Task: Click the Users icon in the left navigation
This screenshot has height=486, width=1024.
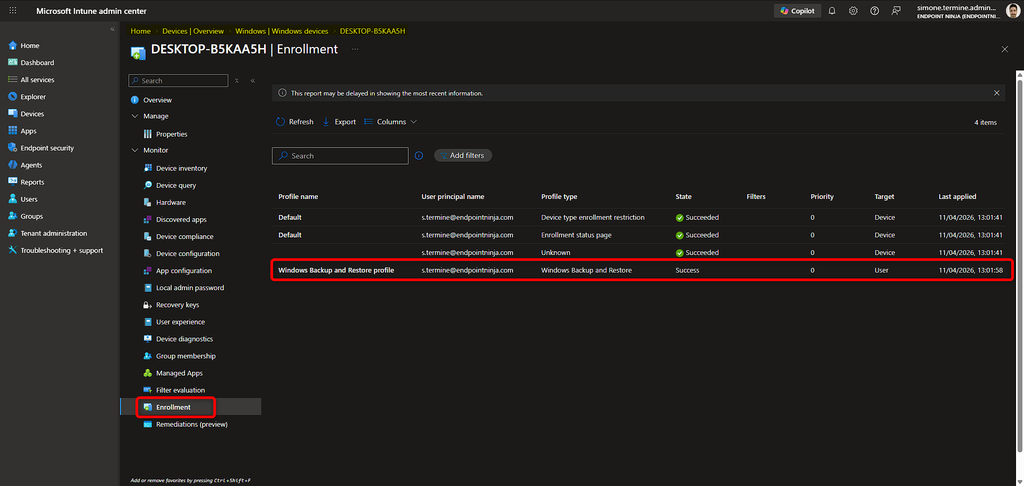Action: coord(12,199)
